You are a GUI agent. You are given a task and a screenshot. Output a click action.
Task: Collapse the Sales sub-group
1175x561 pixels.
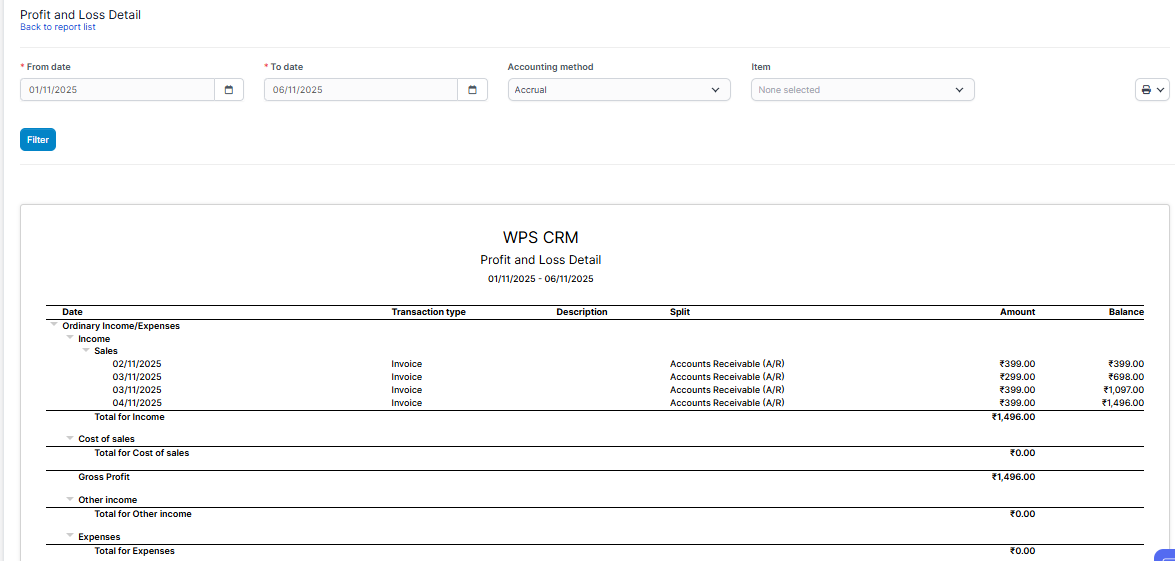pyautogui.click(x=86, y=351)
